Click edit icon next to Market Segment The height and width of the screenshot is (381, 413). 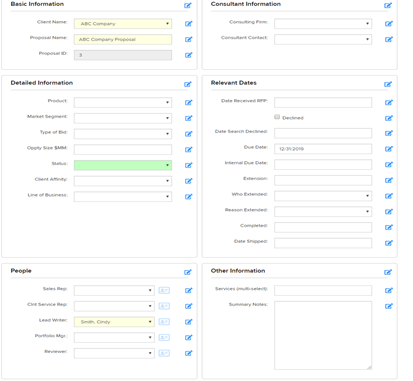point(188,118)
